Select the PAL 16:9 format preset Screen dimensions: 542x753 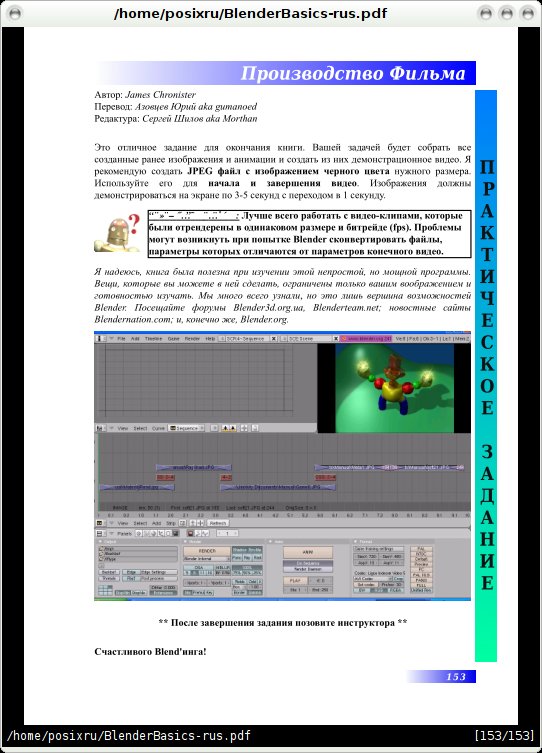click(x=421, y=575)
